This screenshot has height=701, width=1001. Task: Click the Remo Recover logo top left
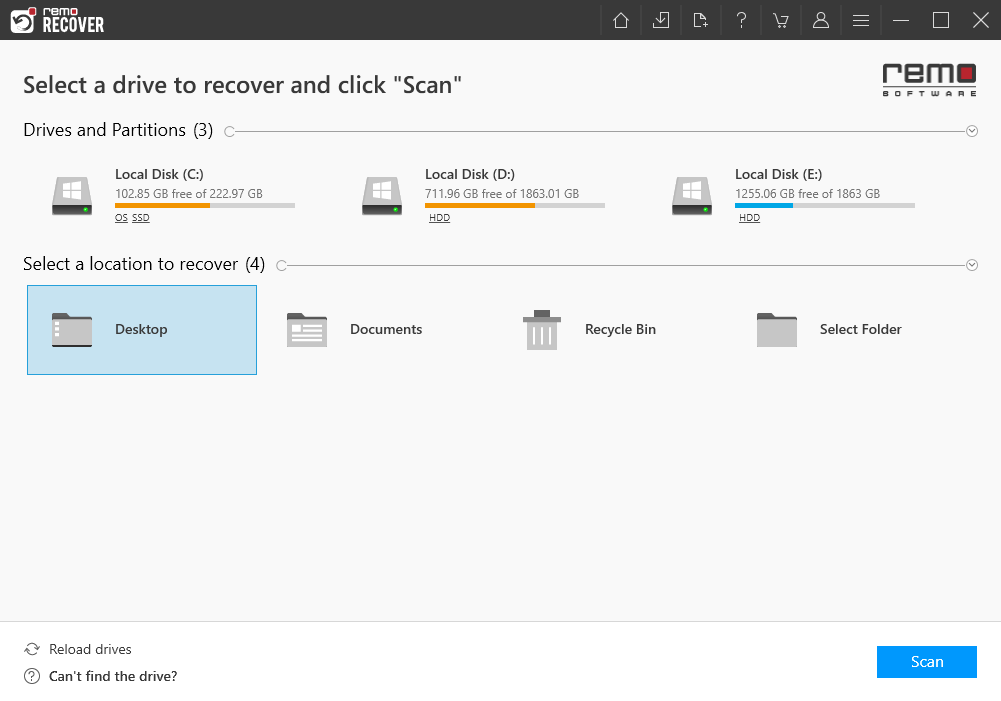[x=57, y=20]
